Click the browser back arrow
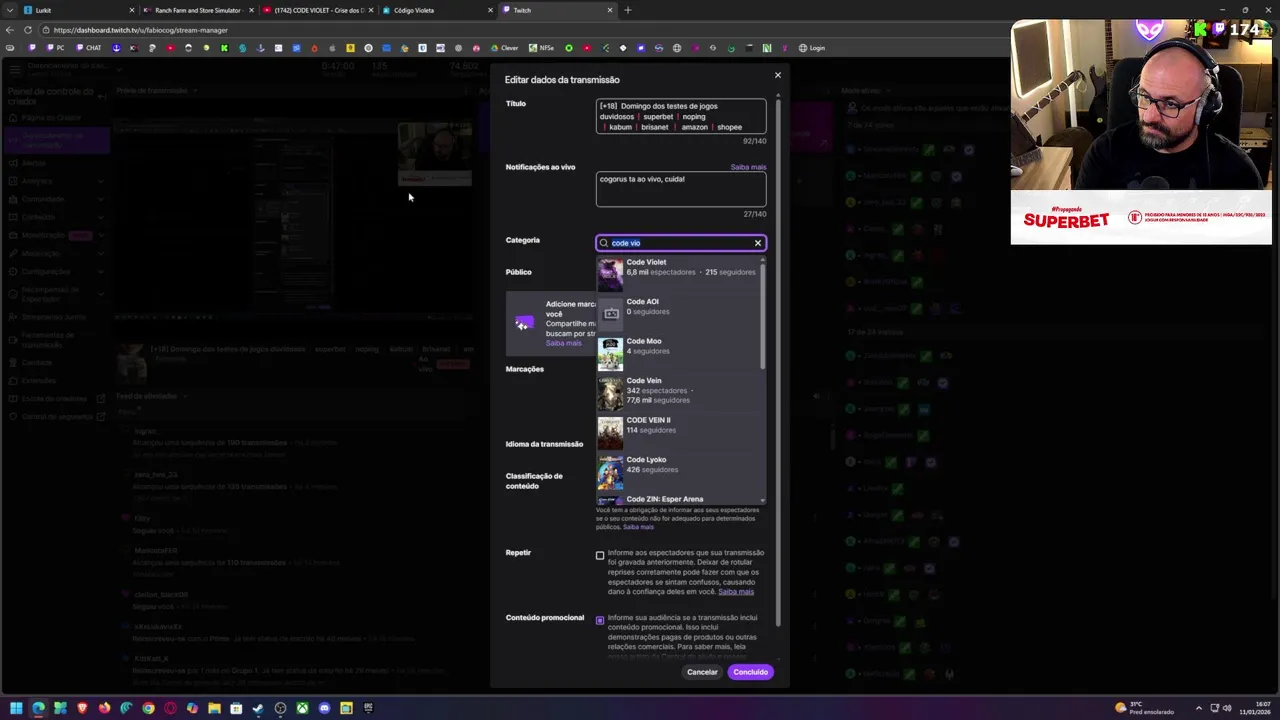 click(x=10, y=30)
